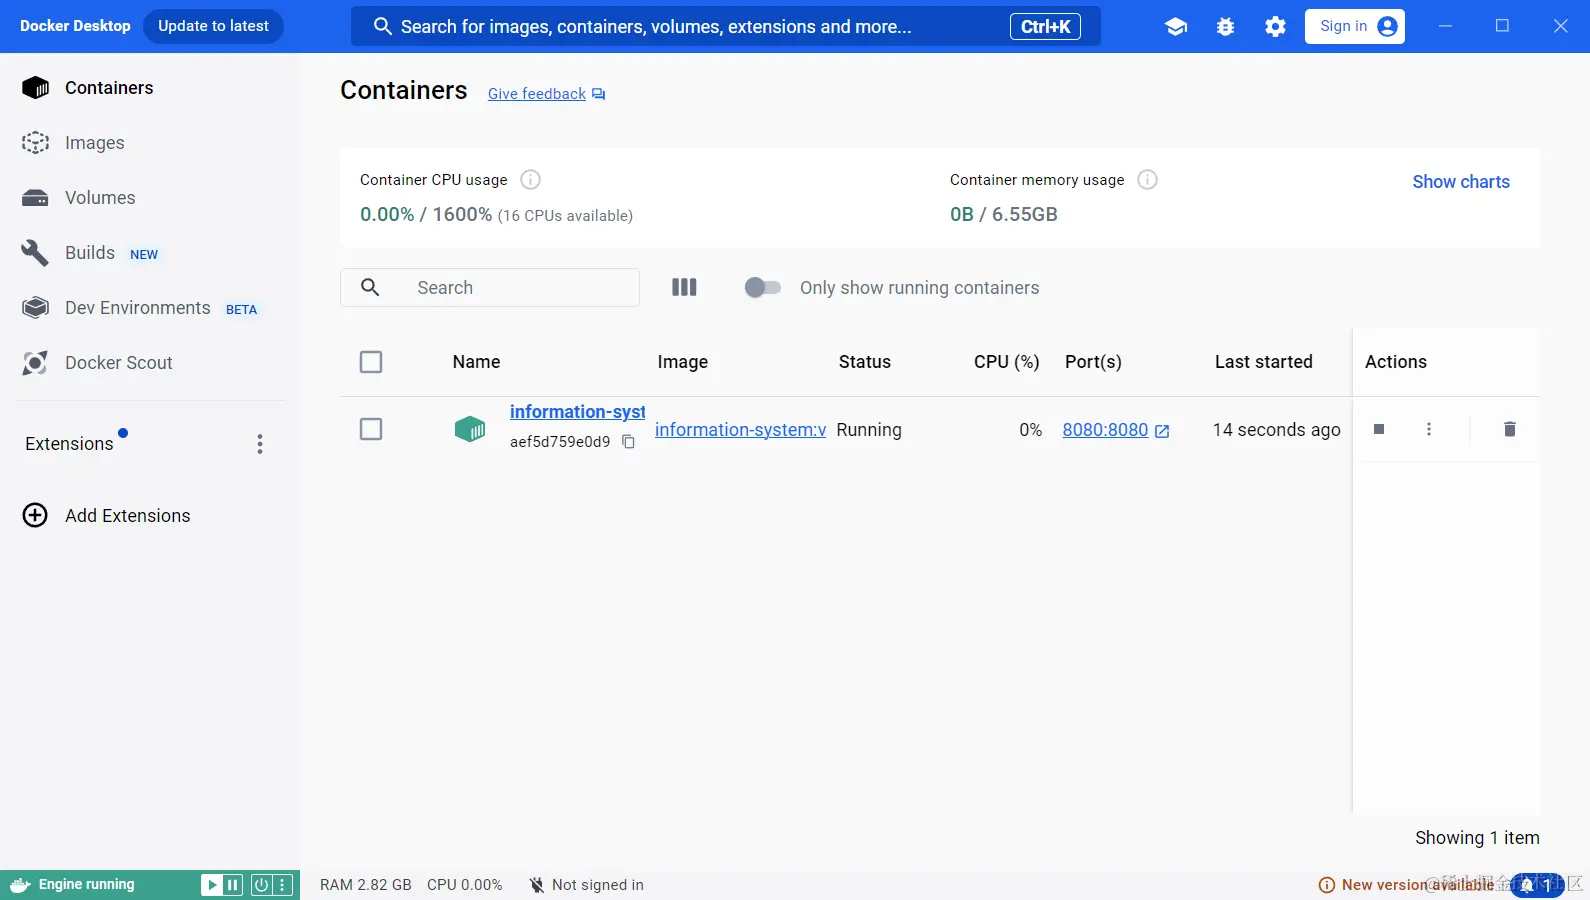Open the information-syst container name link
The width and height of the screenshot is (1590, 900).
click(x=578, y=412)
